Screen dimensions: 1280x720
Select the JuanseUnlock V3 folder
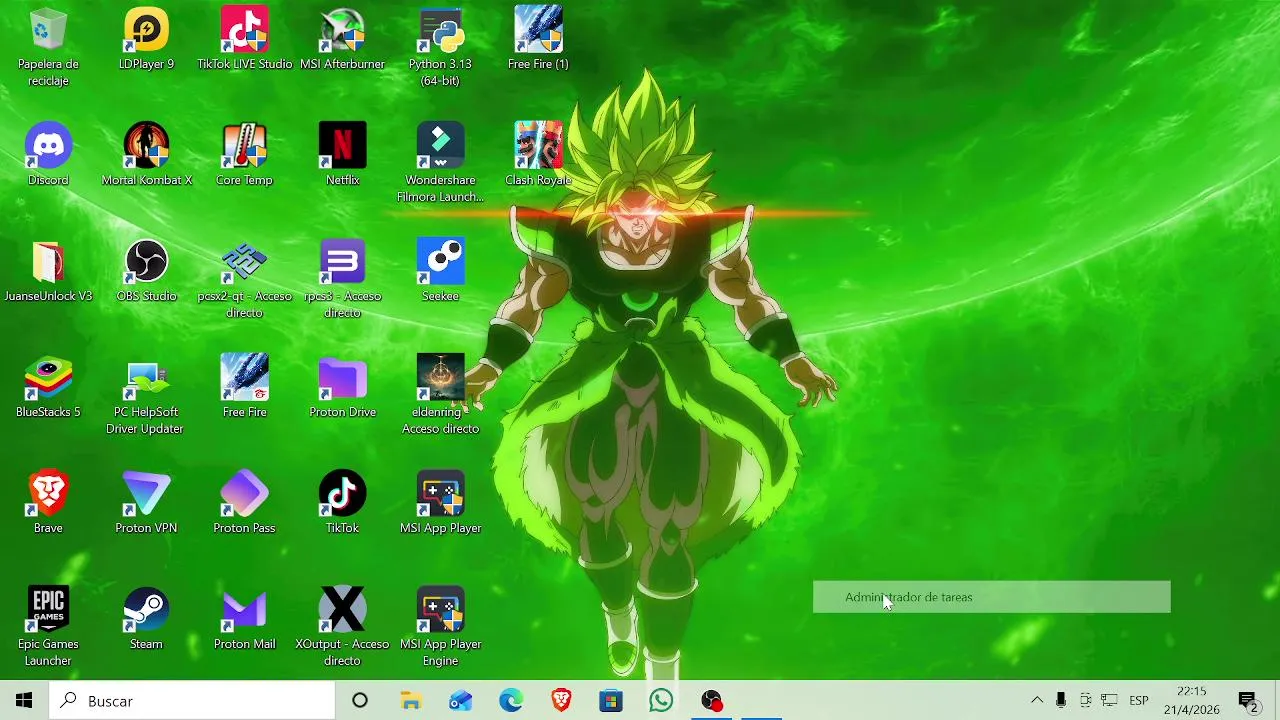click(48, 271)
